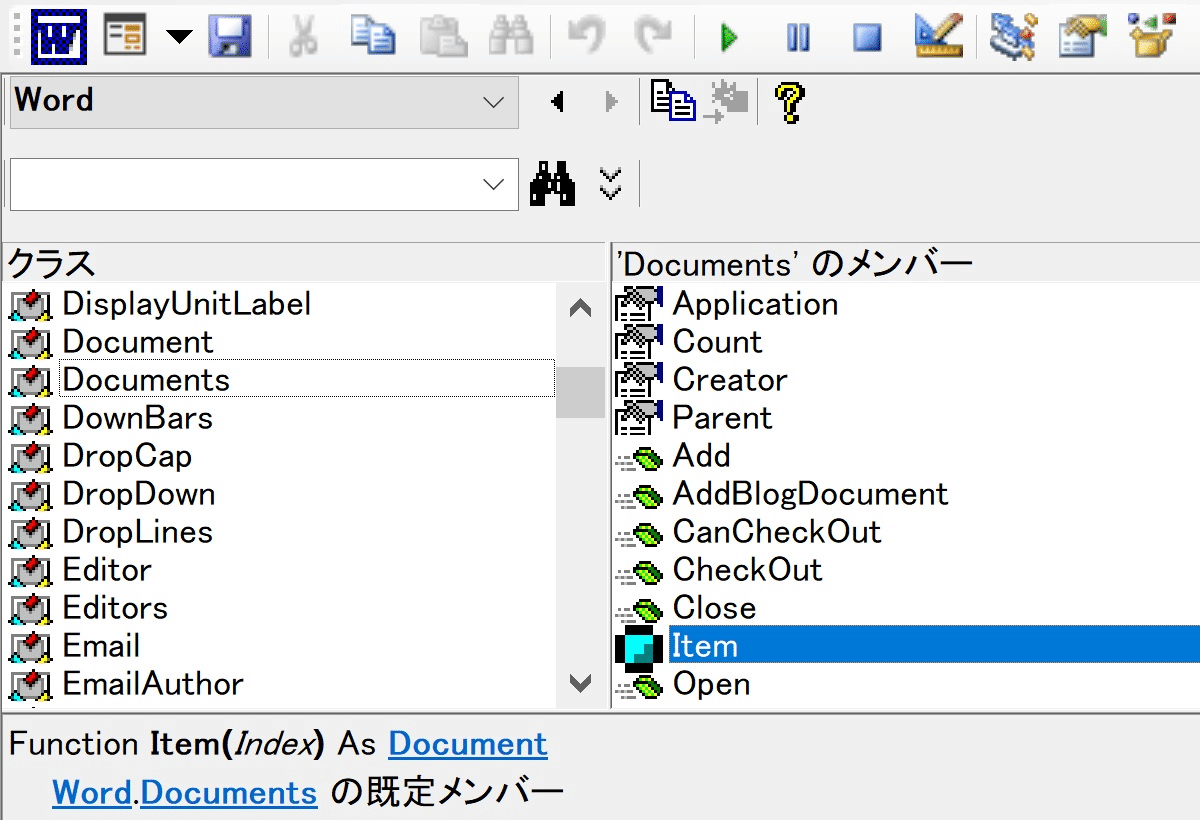Screen dimensions: 1200x820
Task: Select the Documents class
Action: click(306, 380)
